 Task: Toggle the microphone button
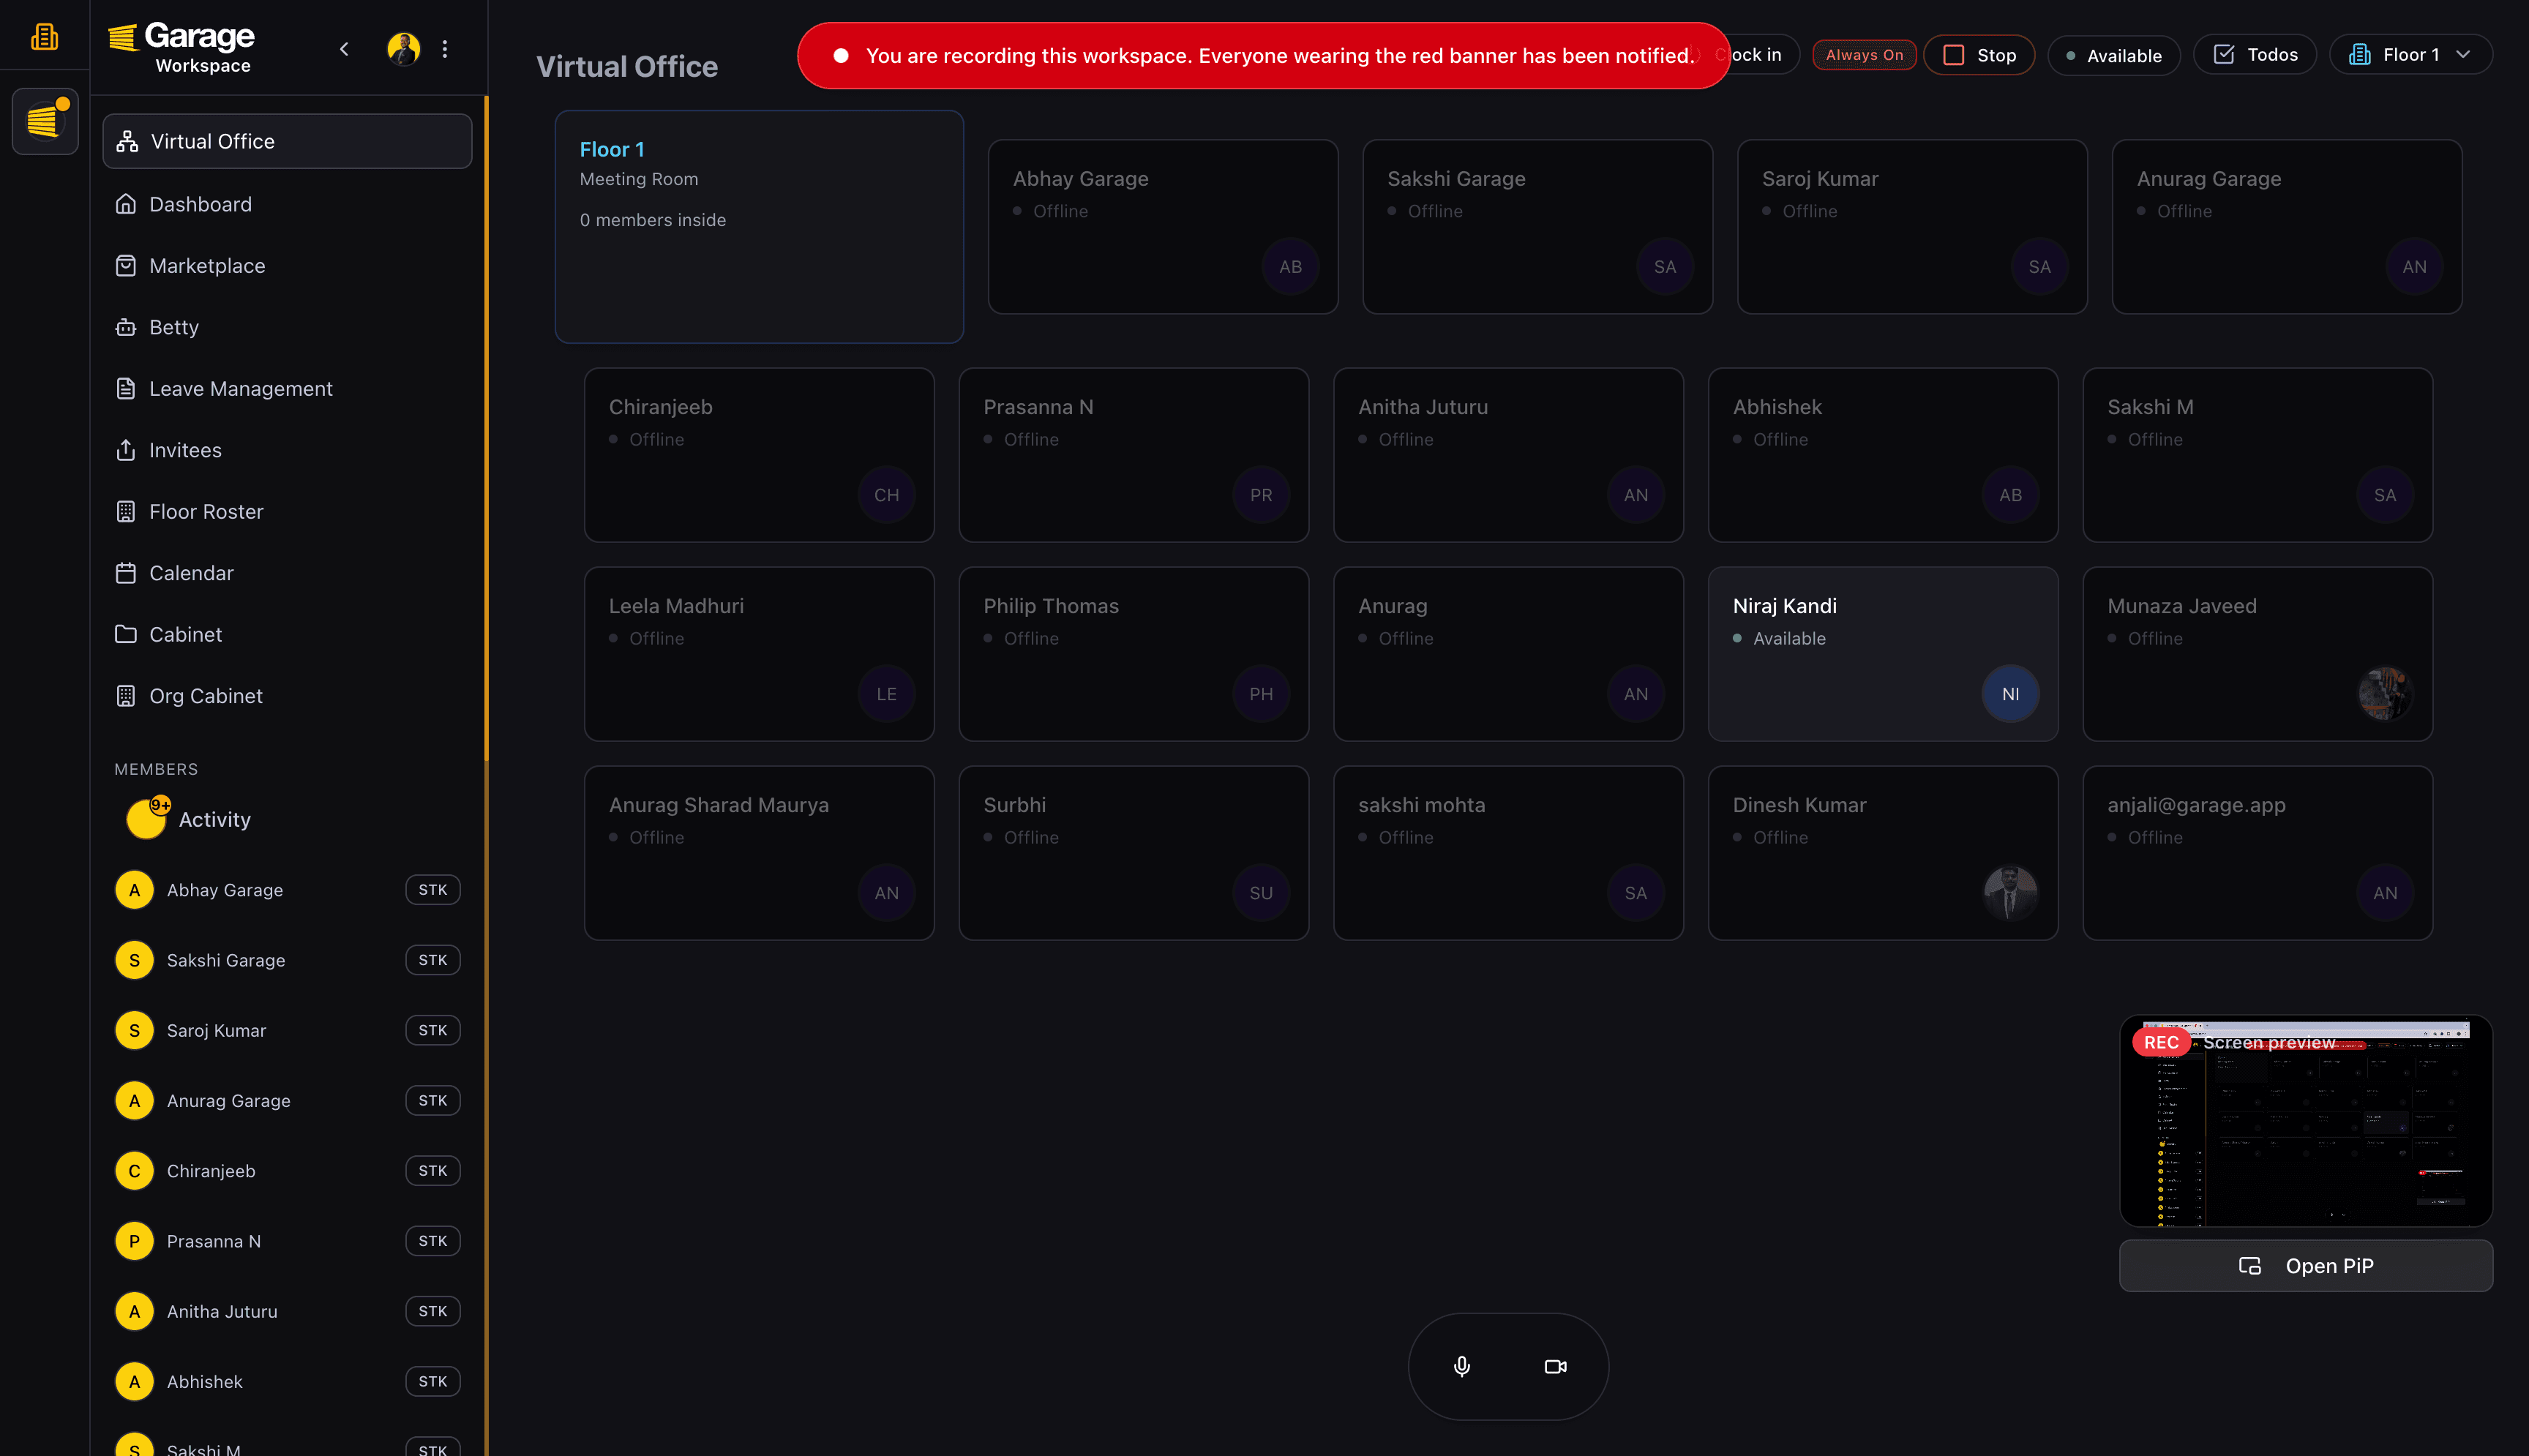pyautogui.click(x=1461, y=1366)
